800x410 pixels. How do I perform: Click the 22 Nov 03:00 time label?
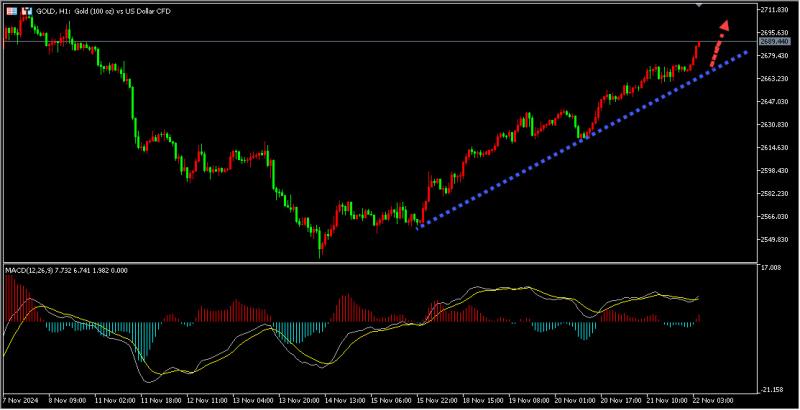[711, 399]
